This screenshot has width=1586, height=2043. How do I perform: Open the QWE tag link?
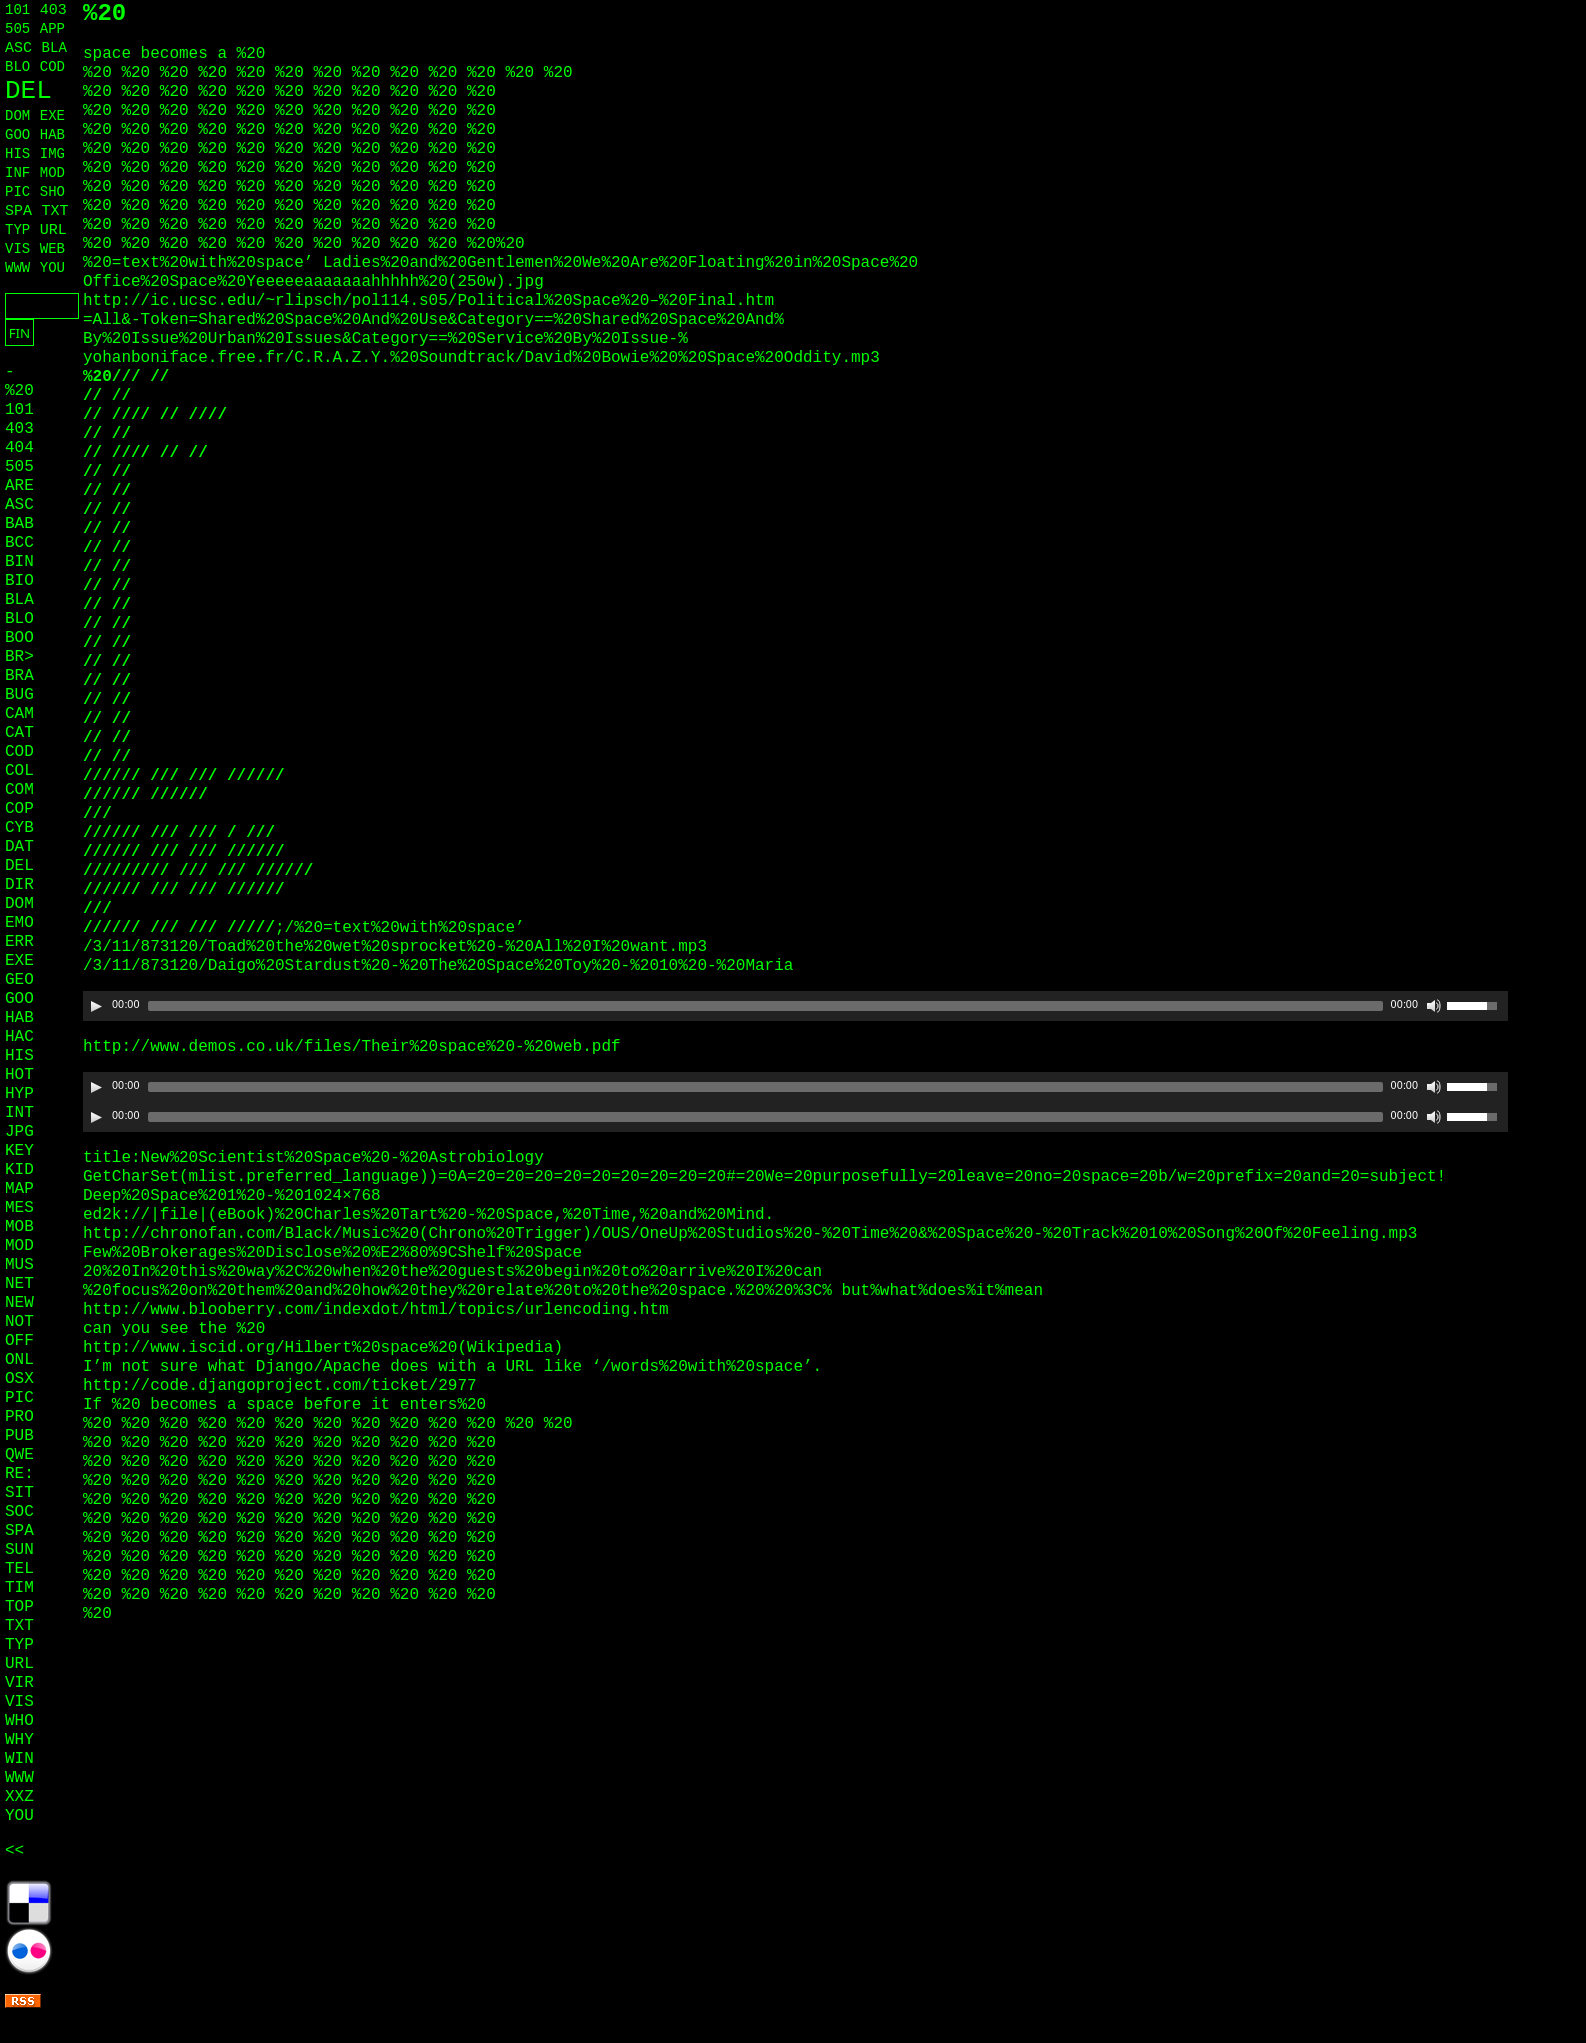[19, 1455]
